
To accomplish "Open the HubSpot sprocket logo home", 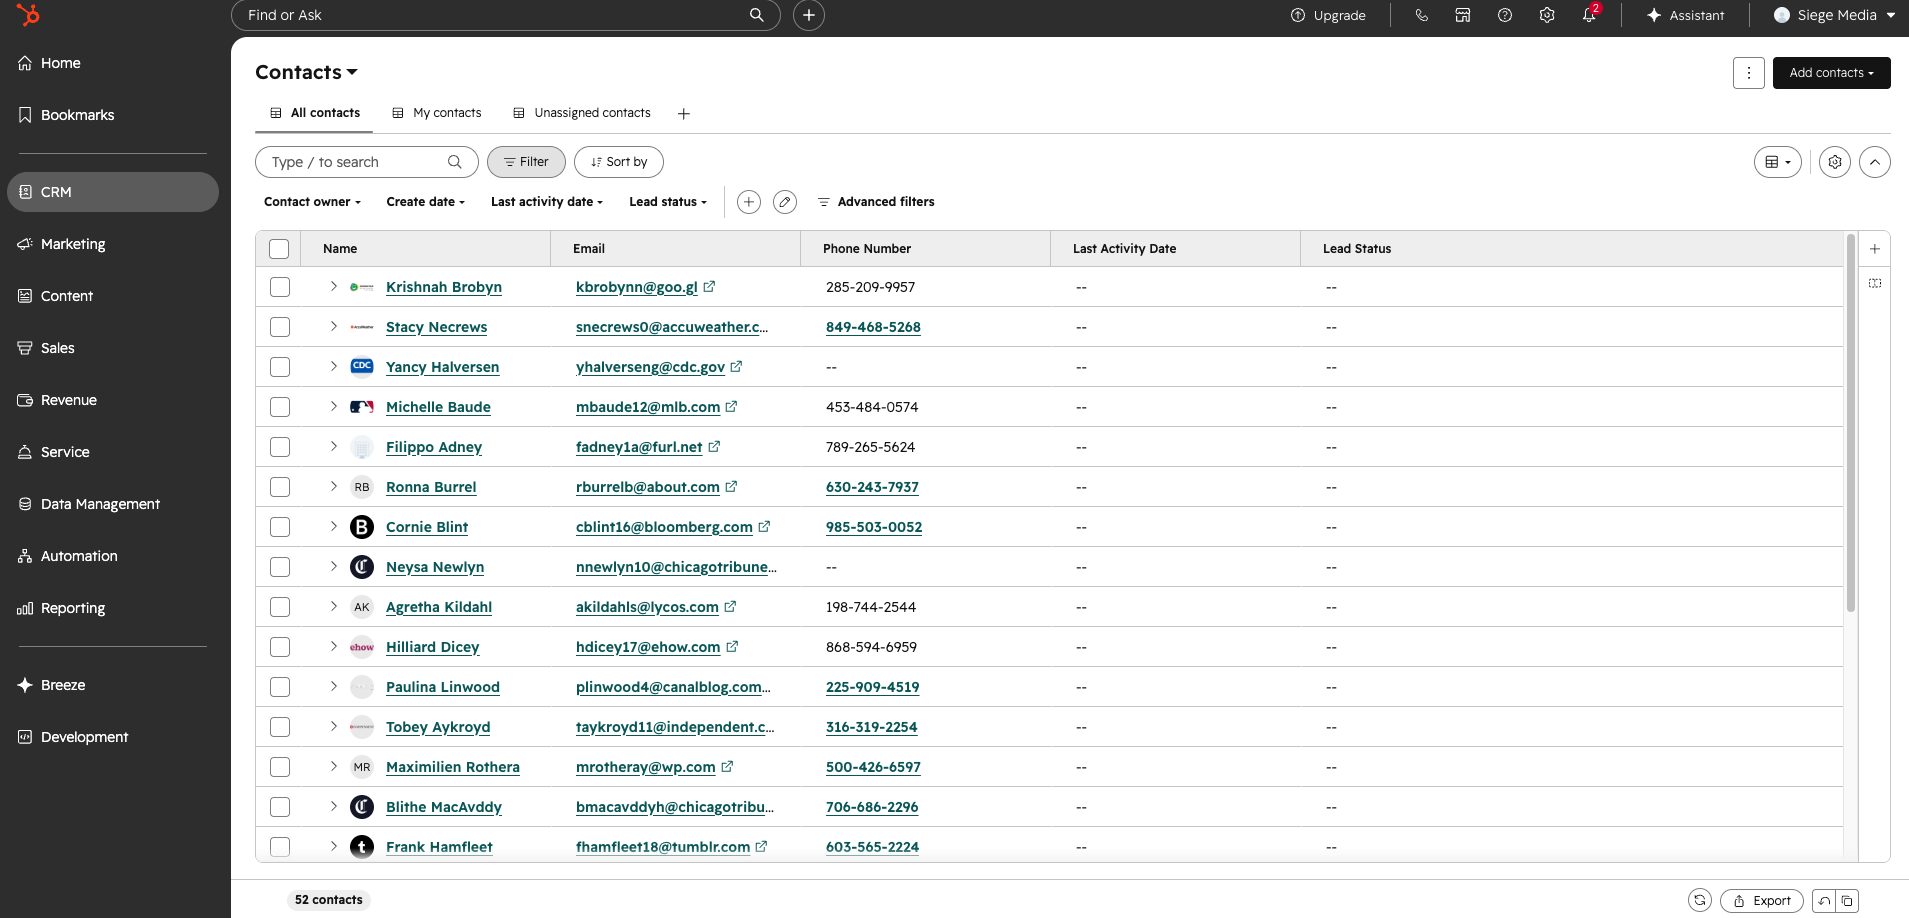I will [28, 15].
